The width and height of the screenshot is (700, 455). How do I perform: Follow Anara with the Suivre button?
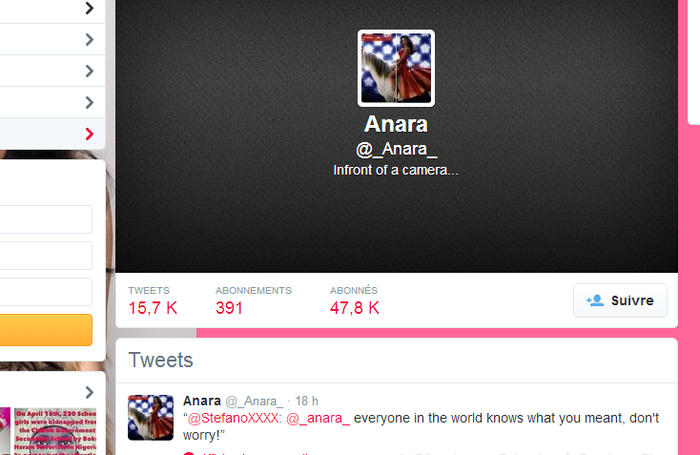620,301
